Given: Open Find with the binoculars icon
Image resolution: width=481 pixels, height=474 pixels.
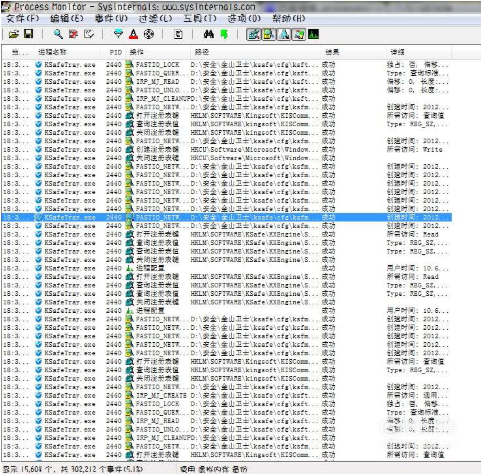Looking at the screenshot, I should point(209,34).
